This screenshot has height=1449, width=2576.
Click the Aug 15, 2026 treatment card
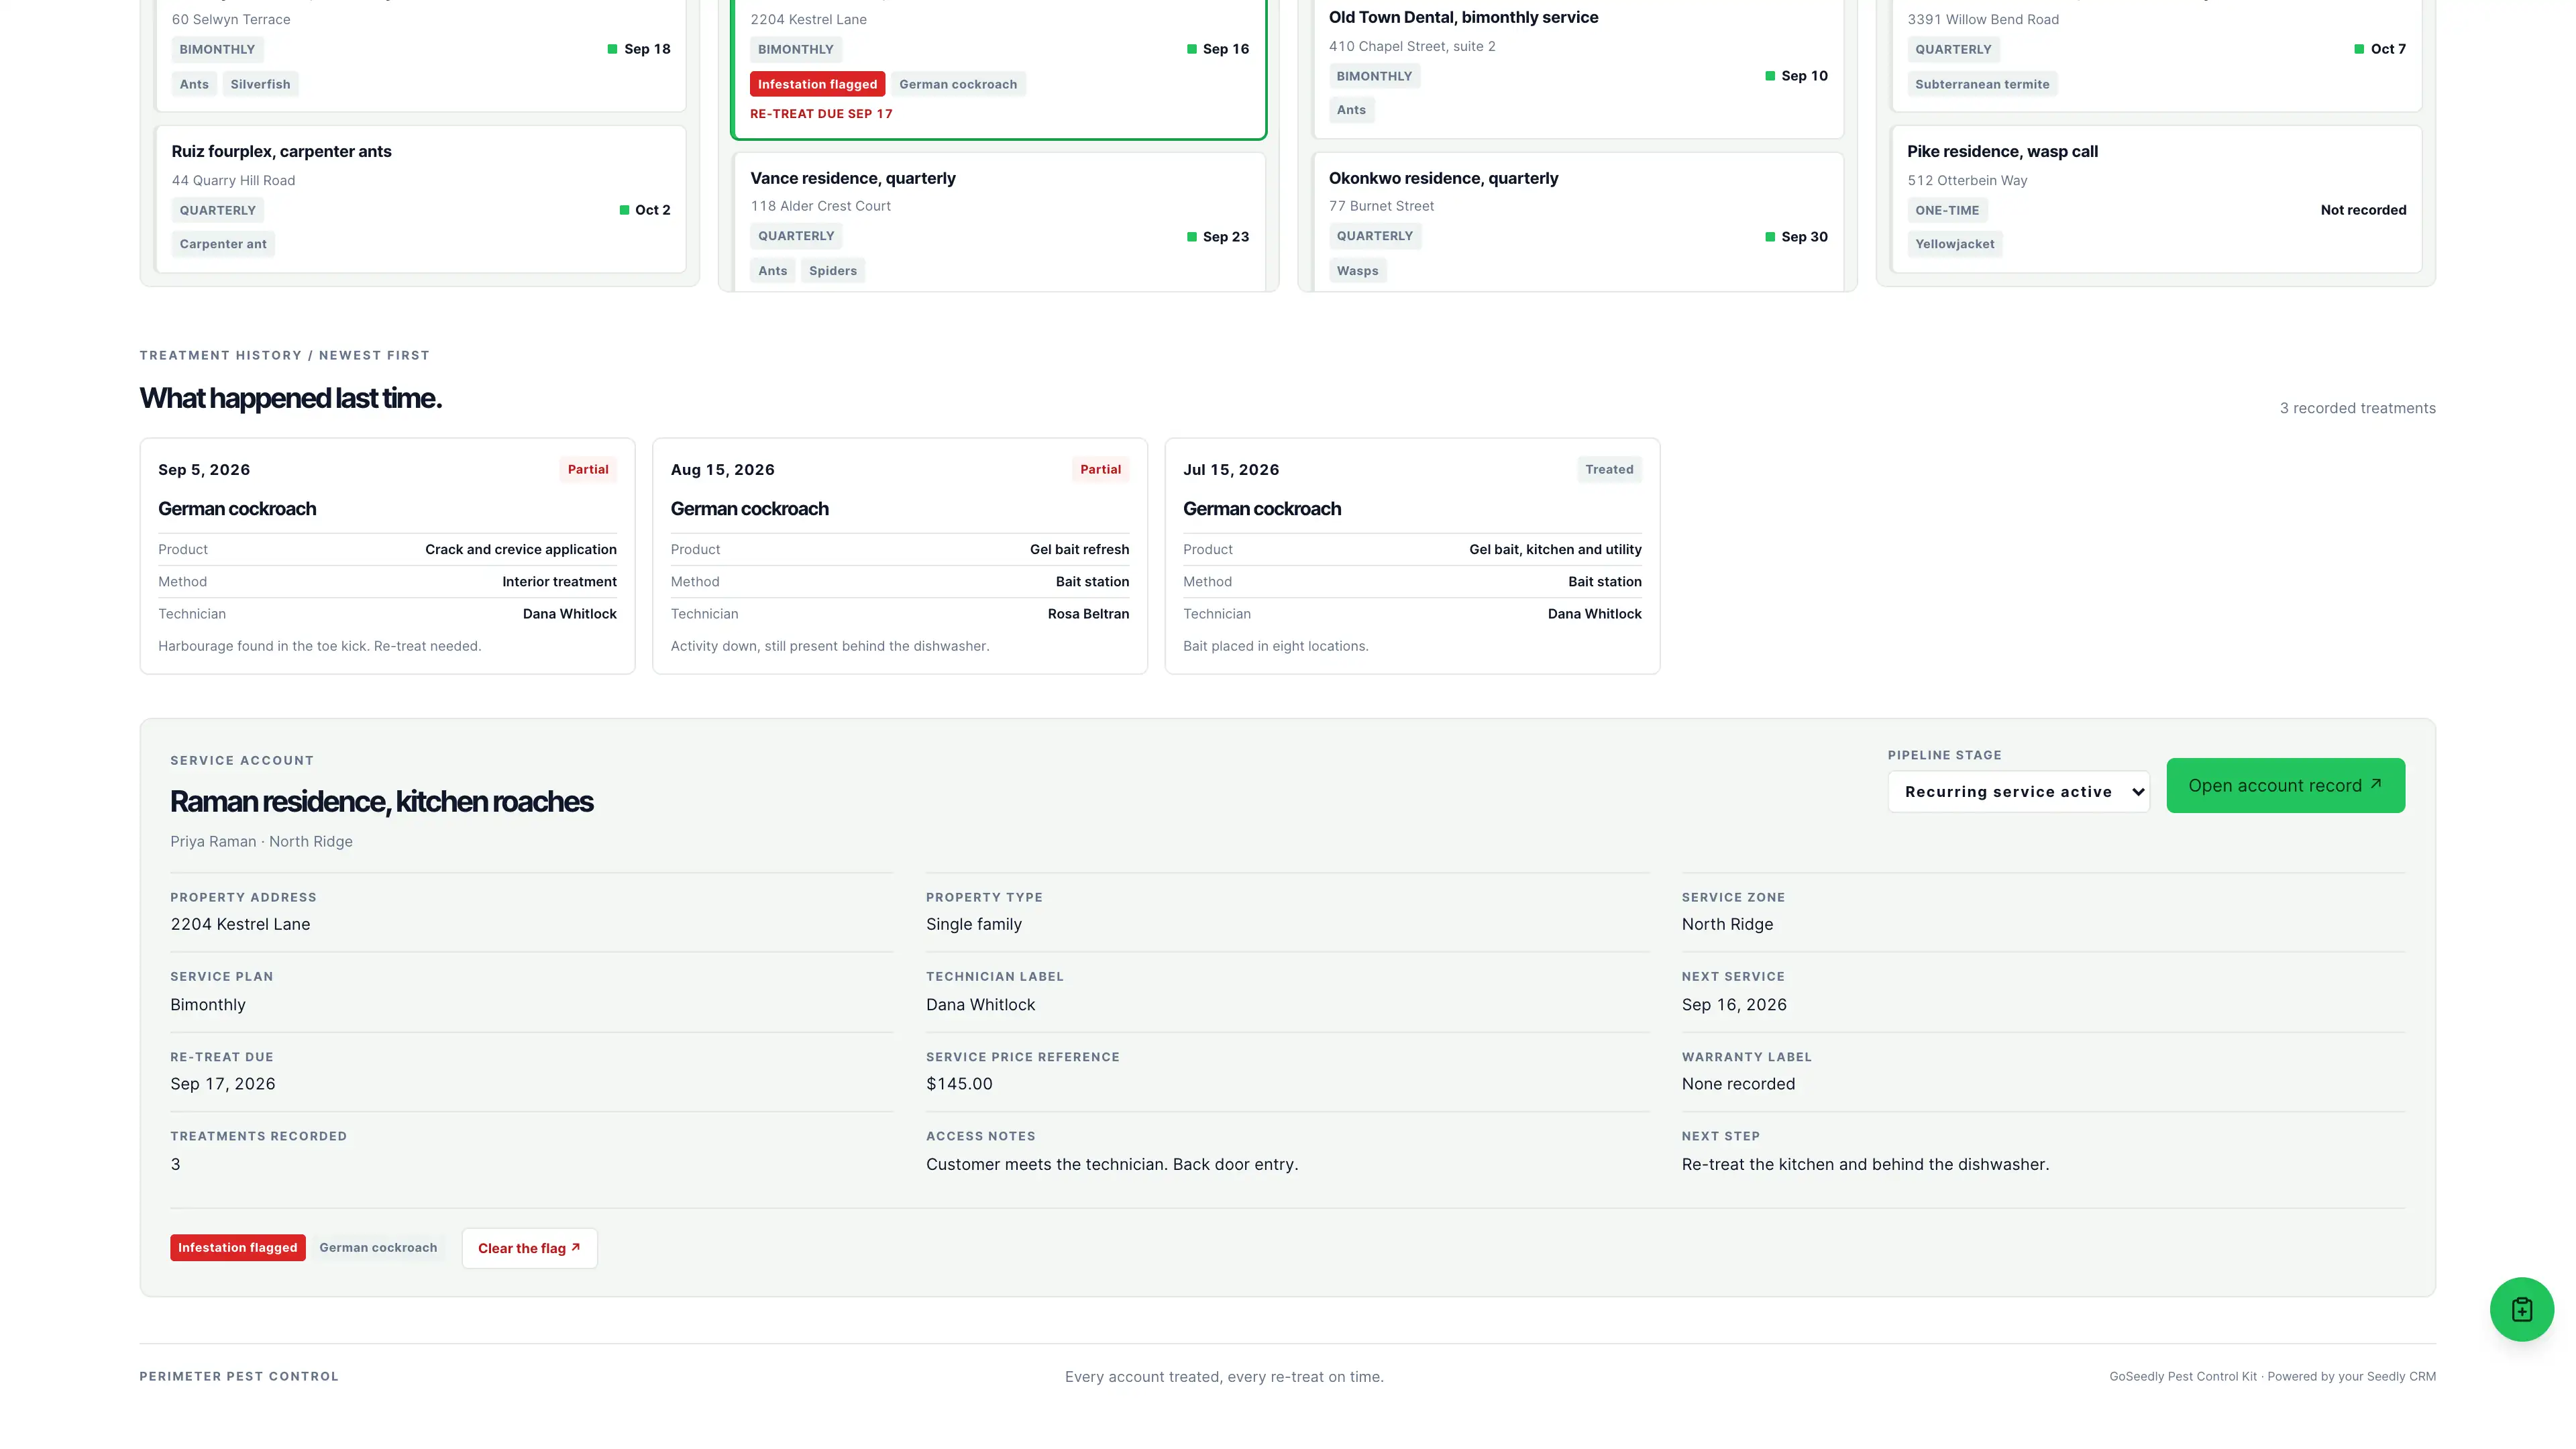pos(899,556)
